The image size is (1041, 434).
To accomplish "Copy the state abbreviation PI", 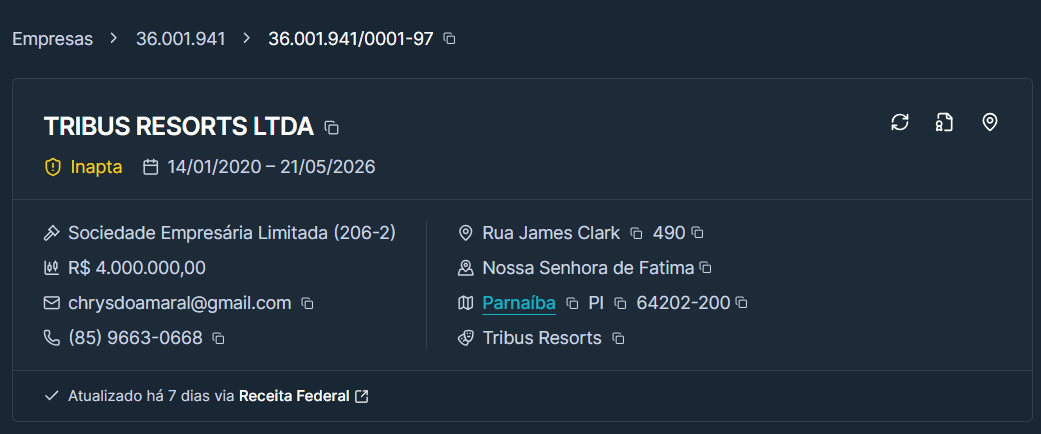I will tap(620, 303).
